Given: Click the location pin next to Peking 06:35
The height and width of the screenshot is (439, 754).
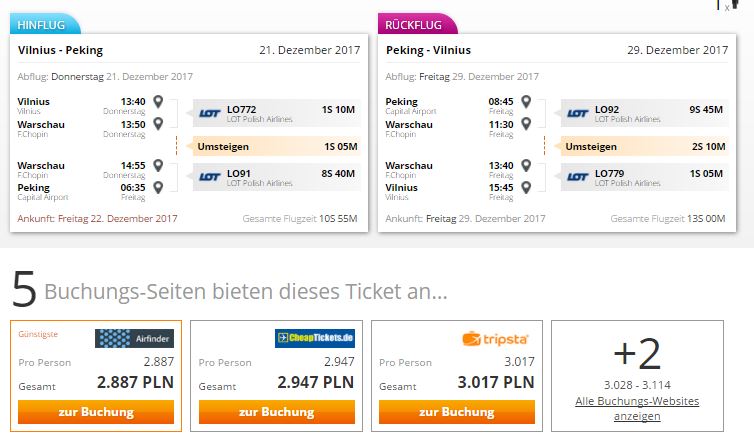Looking at the screenshot, I should [x=158, y=187].
